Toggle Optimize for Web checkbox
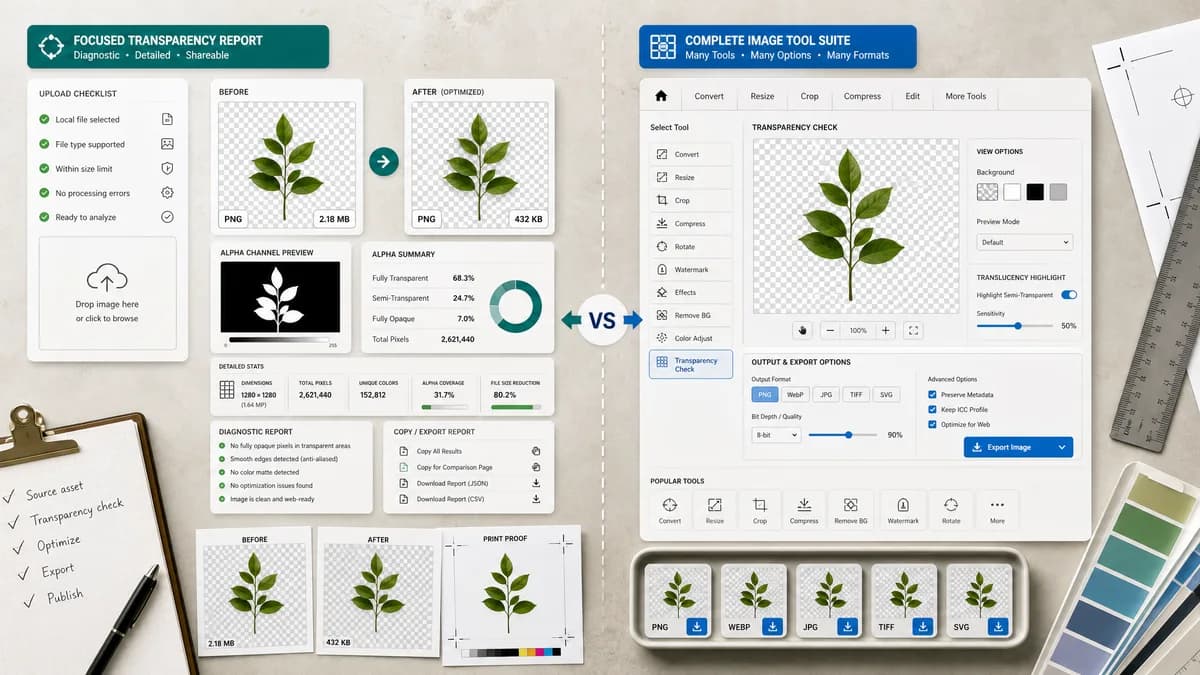 (933, 424)
